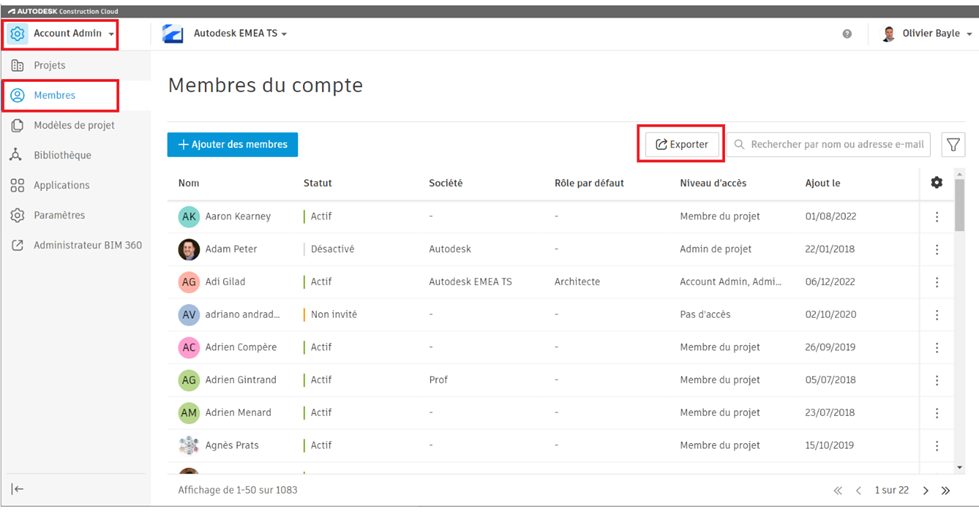This screenshot has width=979, height=525.
Task: Click the scrollbar down arrow
Action: coord(960,468)
